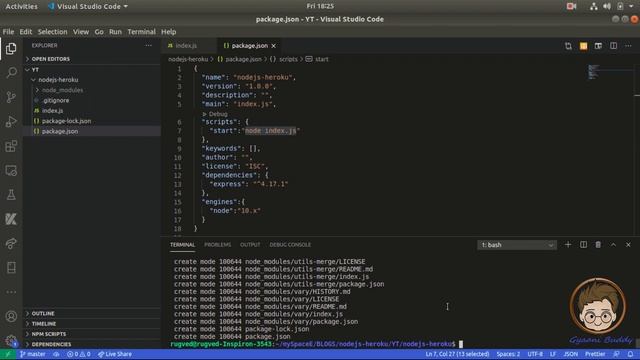Click the Prettier status bar item
This screenshot has width=640, height=360.
(595, 354)
